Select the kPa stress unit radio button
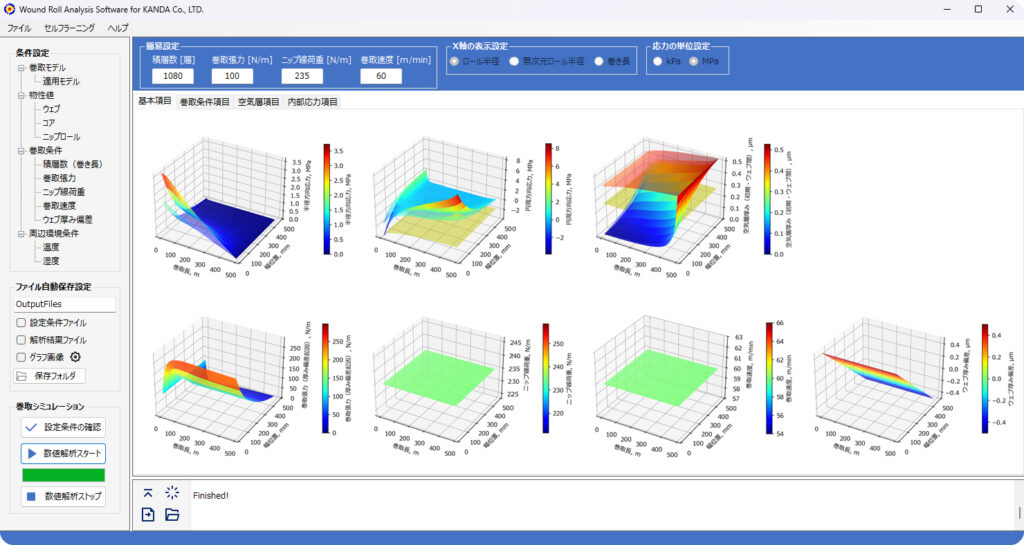The height and width of the screenshot is (545, 1024). pos(658,61)
